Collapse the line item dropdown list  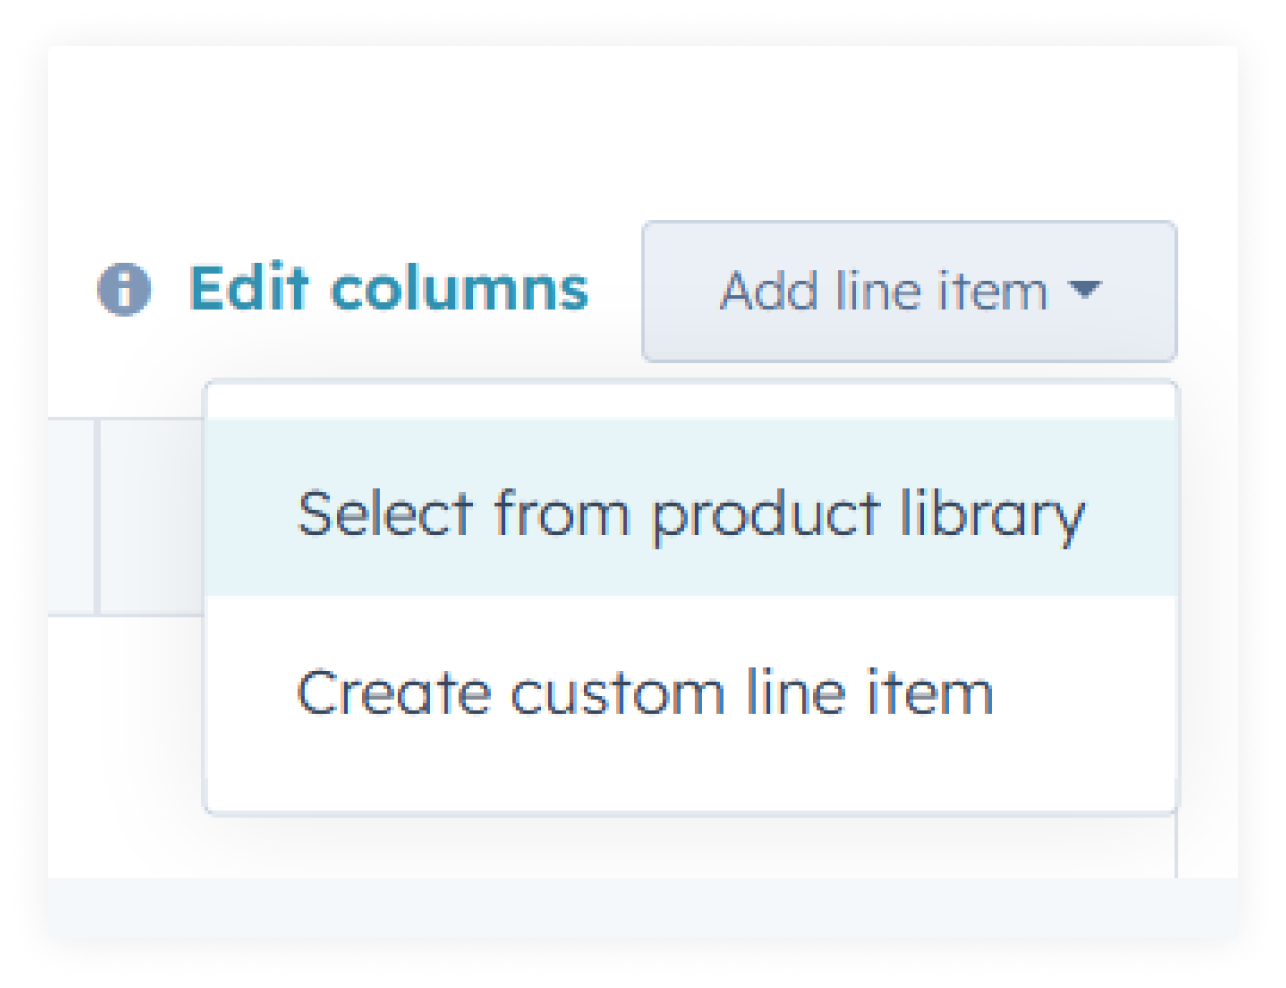(x=908, y=291)
